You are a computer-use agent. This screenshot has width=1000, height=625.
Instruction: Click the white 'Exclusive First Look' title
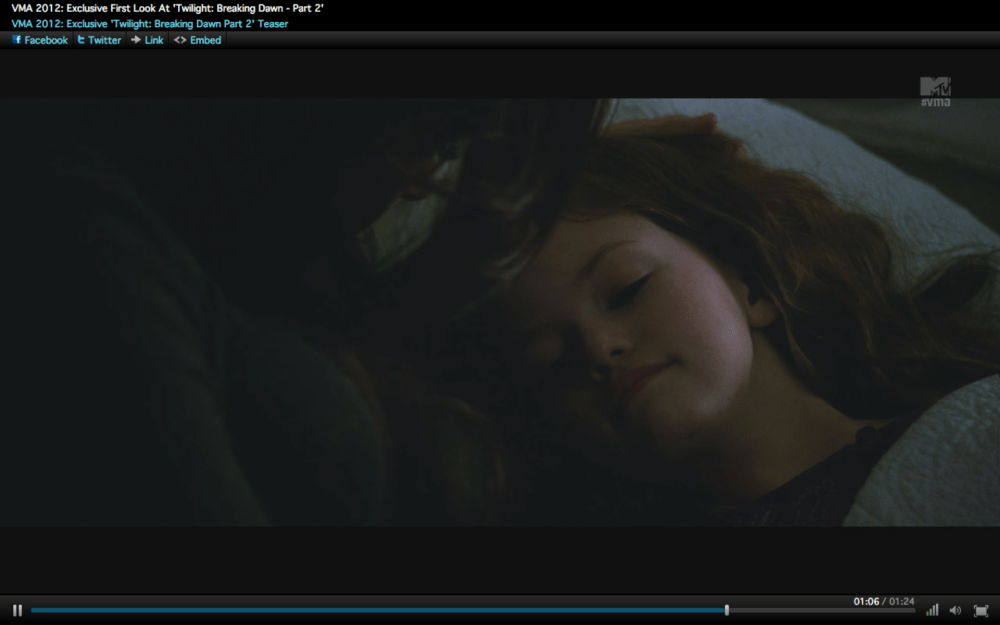click(x=167, y=8)
